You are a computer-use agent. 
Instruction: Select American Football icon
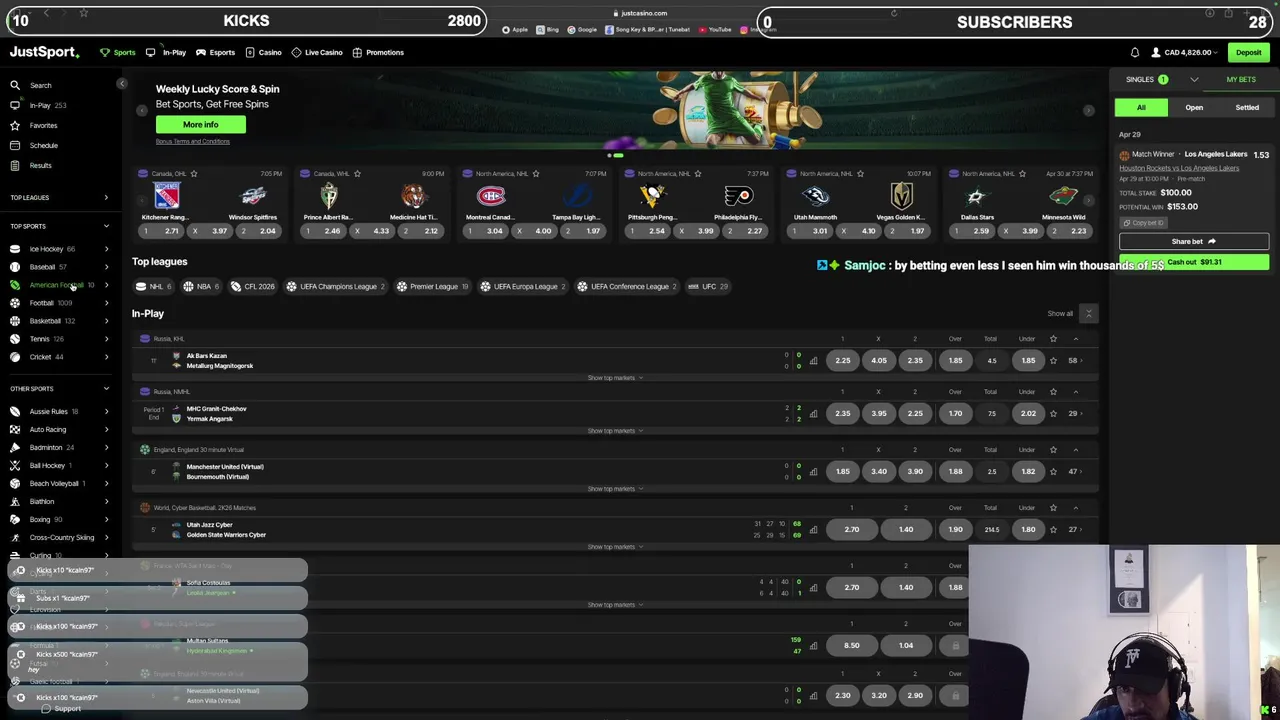(x=15, y=285)
